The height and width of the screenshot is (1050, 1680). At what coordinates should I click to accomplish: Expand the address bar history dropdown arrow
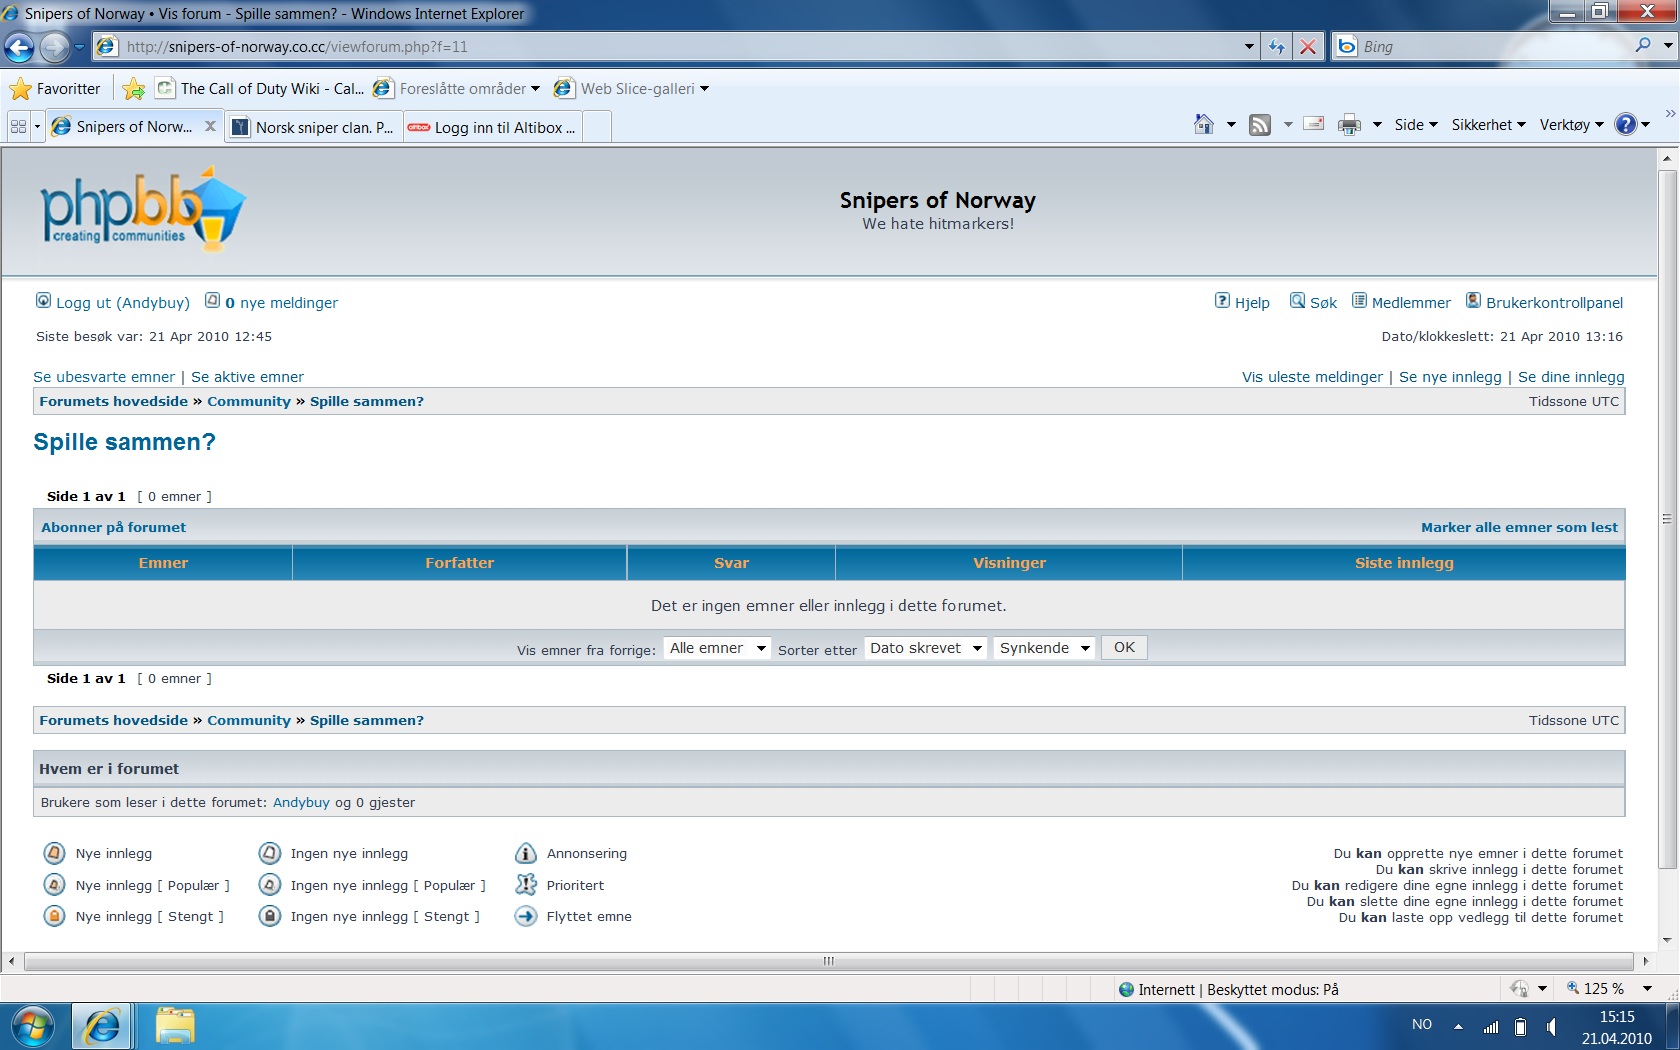1249,46
